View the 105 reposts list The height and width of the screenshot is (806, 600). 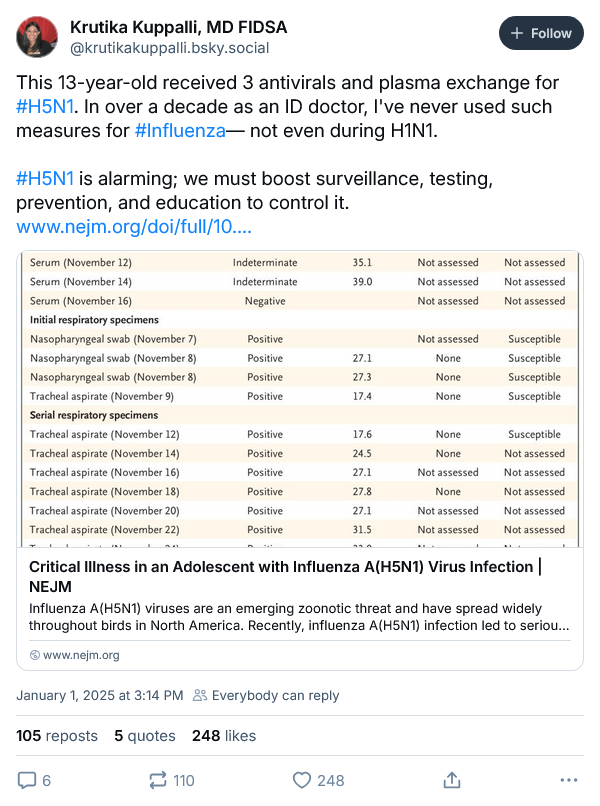[x=57, y=736]
